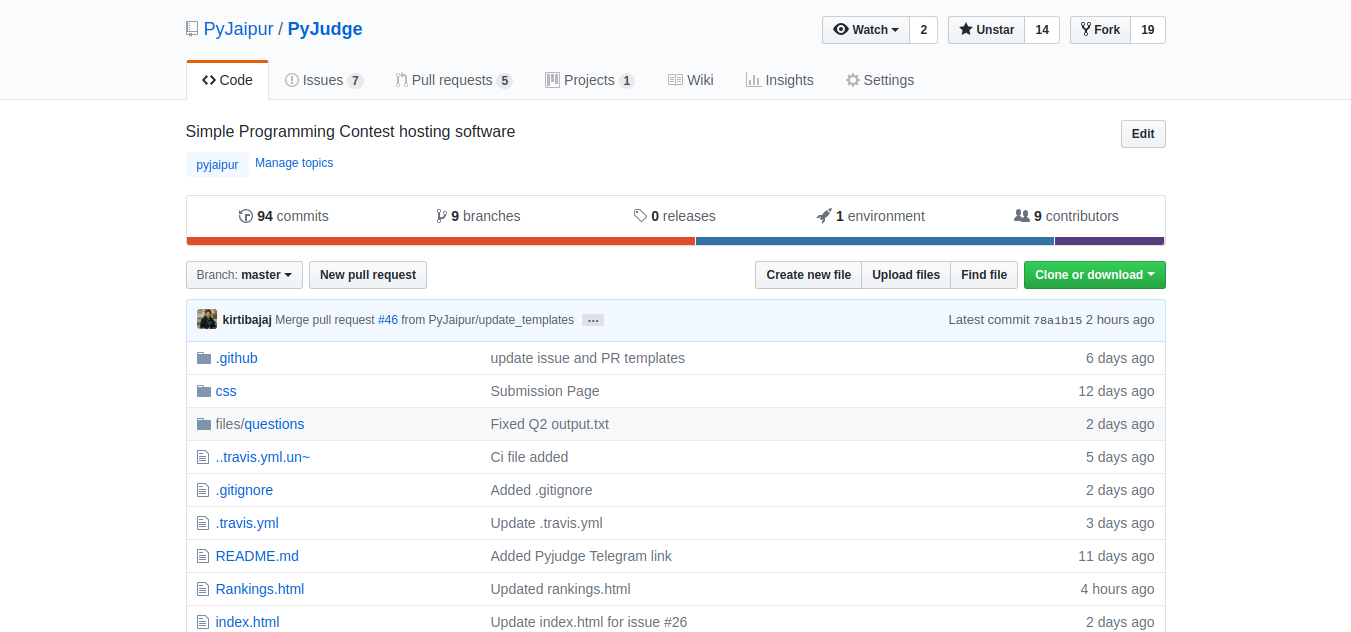Open the 94 commits link
The height and width of the screenshot is (632, 1351).
point(284,216)
